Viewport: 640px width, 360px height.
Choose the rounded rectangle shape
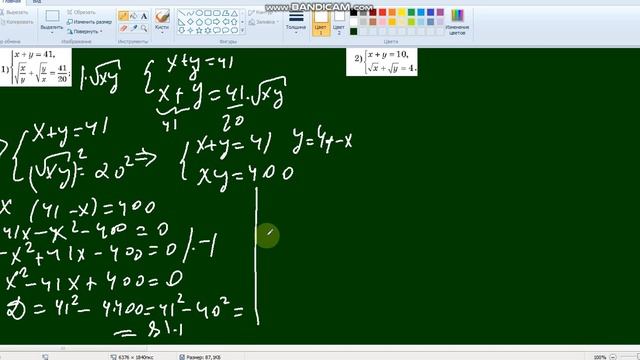(217, 13)
